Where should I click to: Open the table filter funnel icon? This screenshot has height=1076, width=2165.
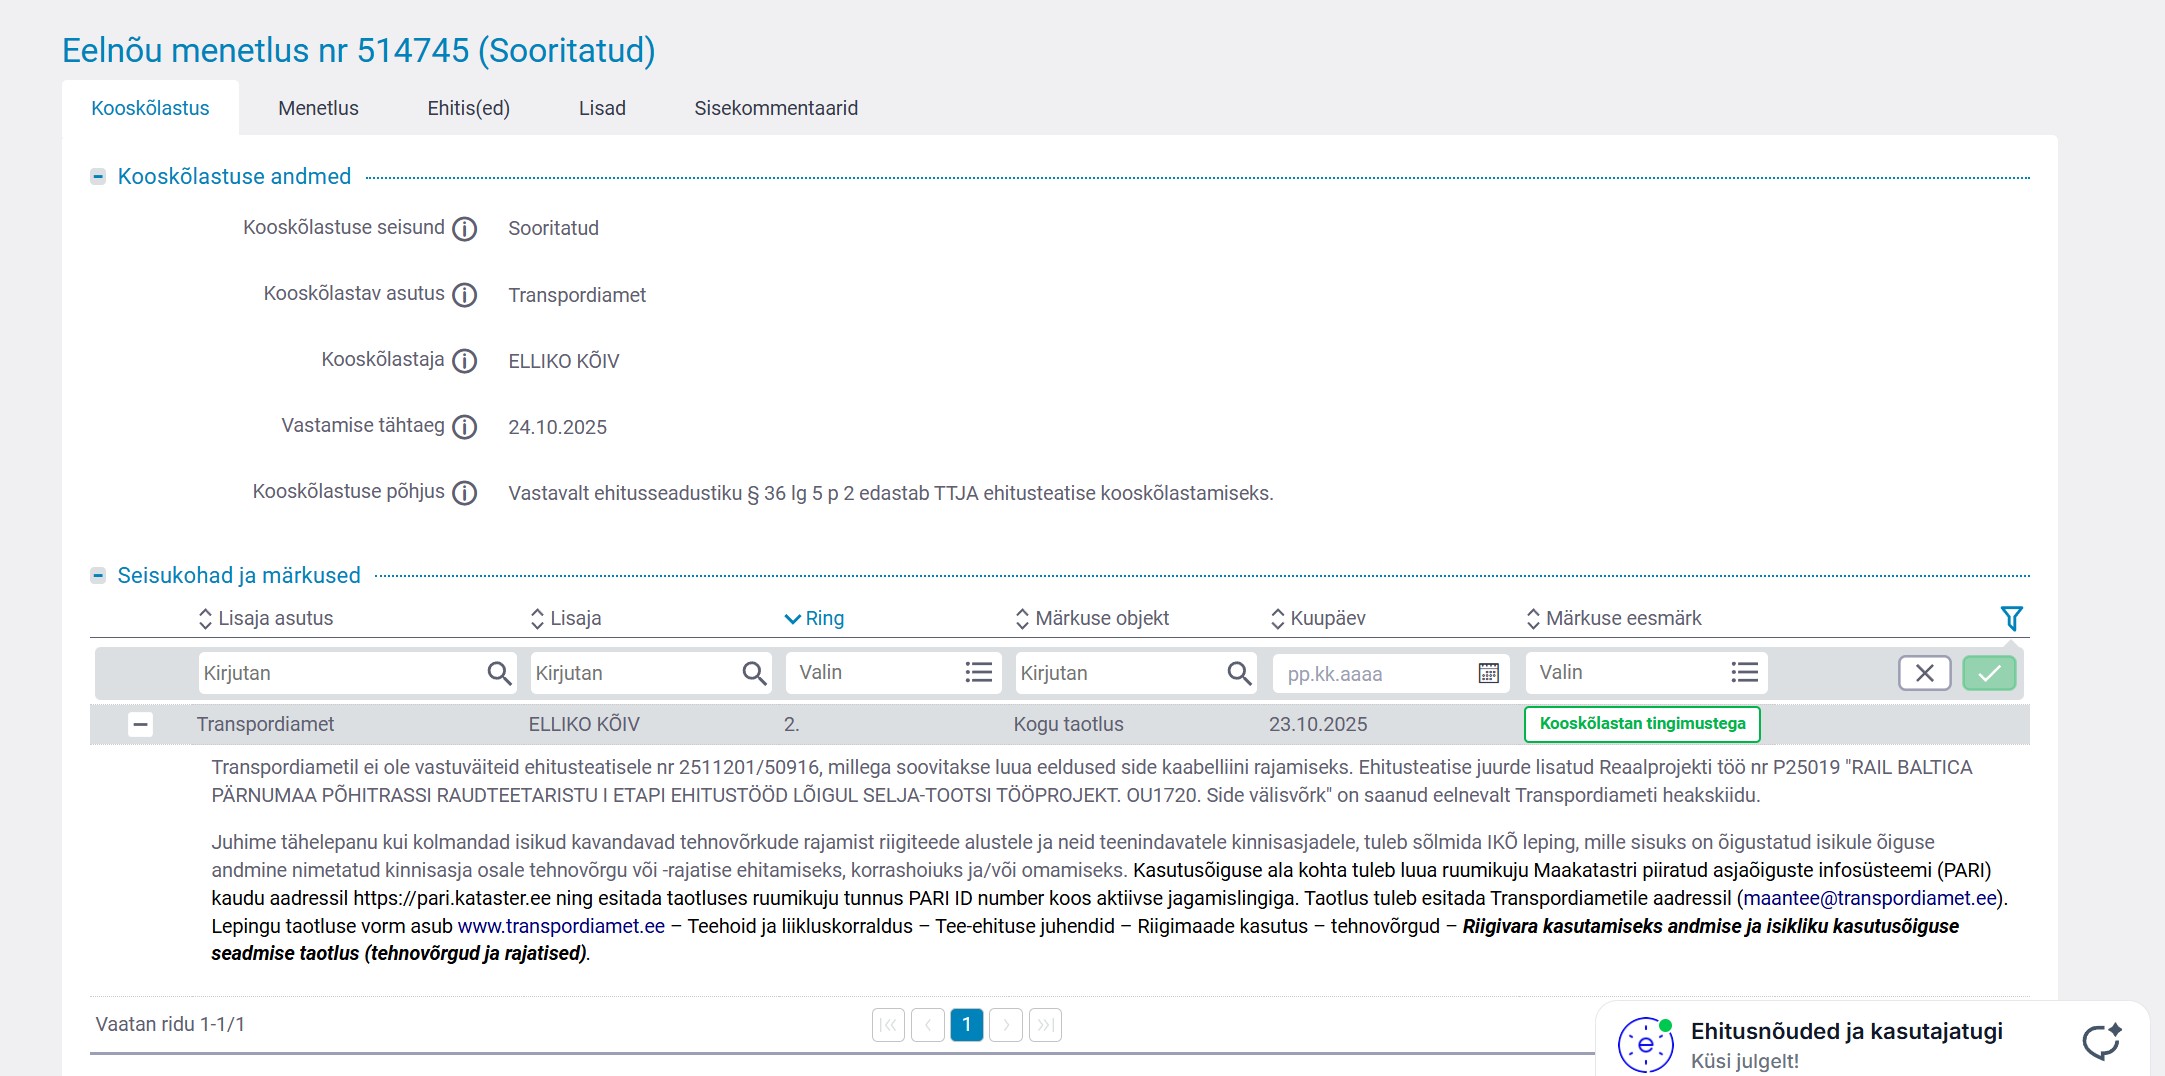click(2011, 618)
